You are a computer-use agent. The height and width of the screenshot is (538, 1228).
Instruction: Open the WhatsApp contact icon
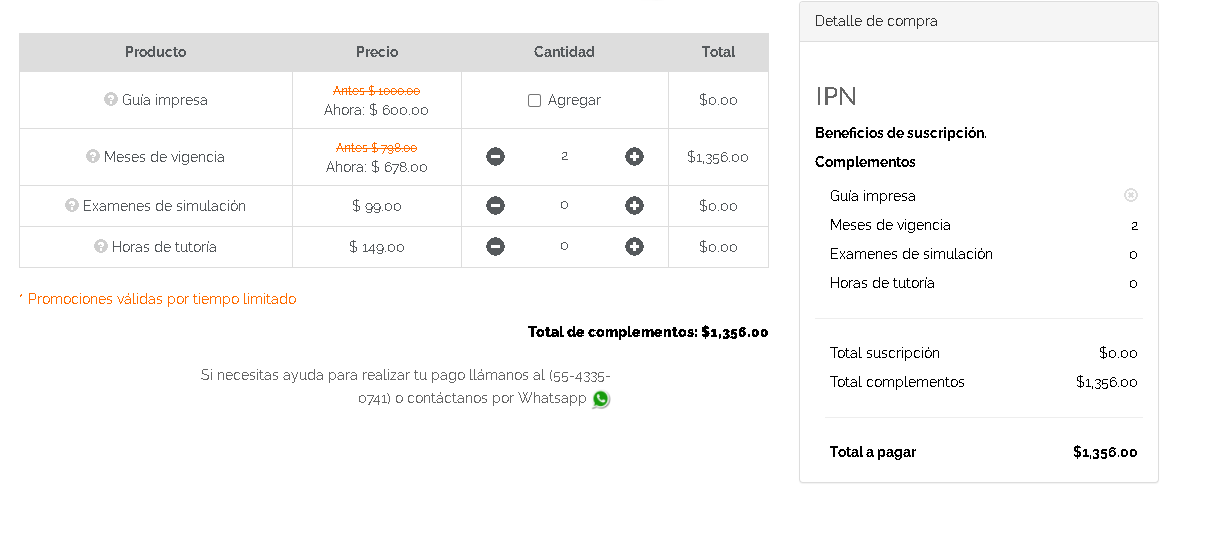pyautogui.click(x=600, y=399)
